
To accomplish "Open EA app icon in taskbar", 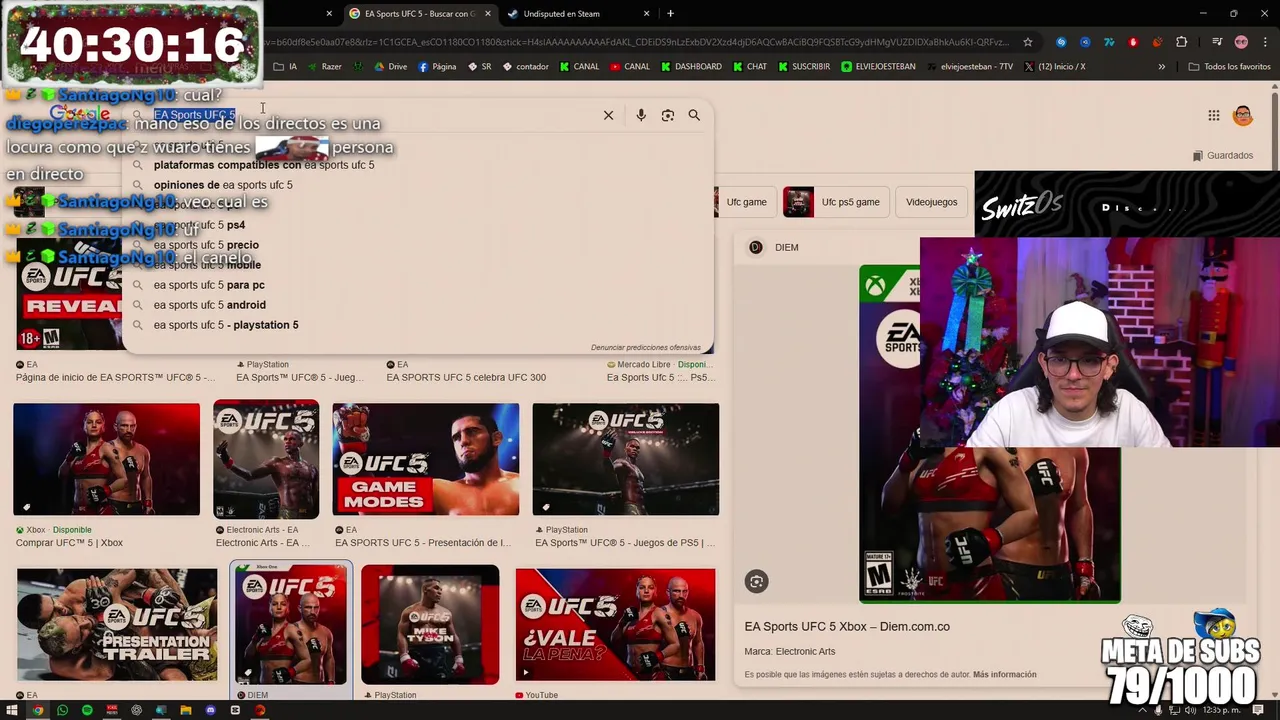I will [x=260, y=710].
